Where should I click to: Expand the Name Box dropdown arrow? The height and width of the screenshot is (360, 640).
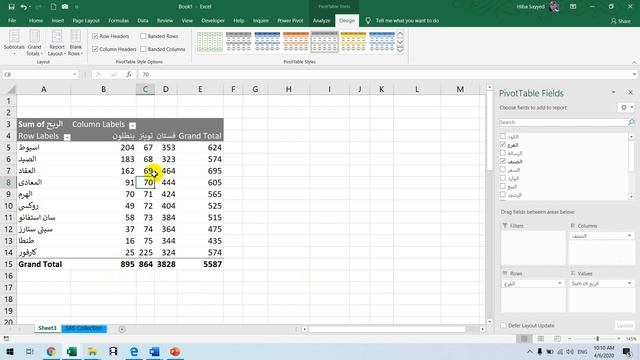pos(75,74)
